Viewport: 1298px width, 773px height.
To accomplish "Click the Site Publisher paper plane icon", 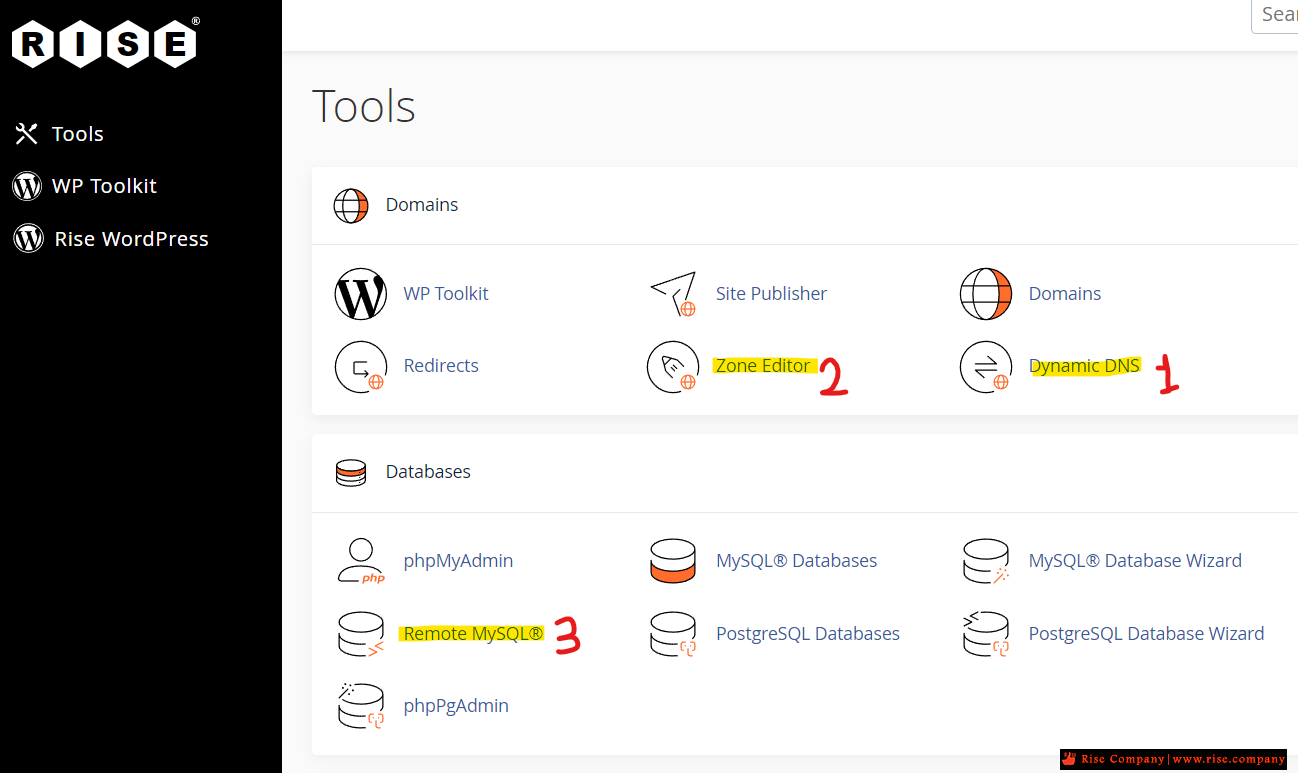I will (673, 294).
